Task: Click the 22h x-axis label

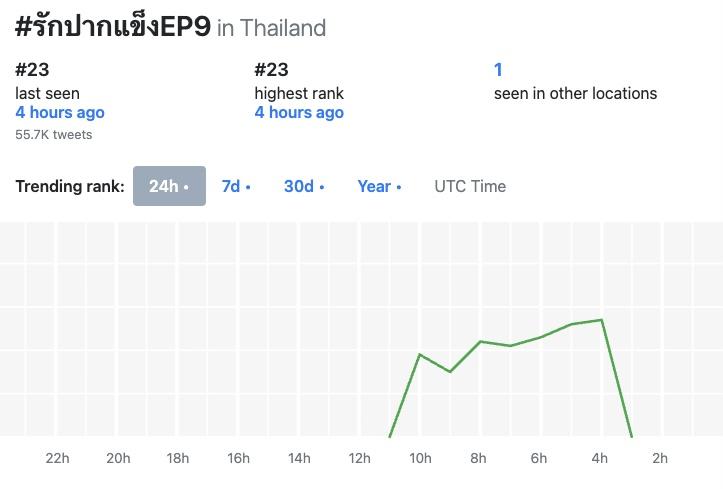Action: click(x=58, y=459)
